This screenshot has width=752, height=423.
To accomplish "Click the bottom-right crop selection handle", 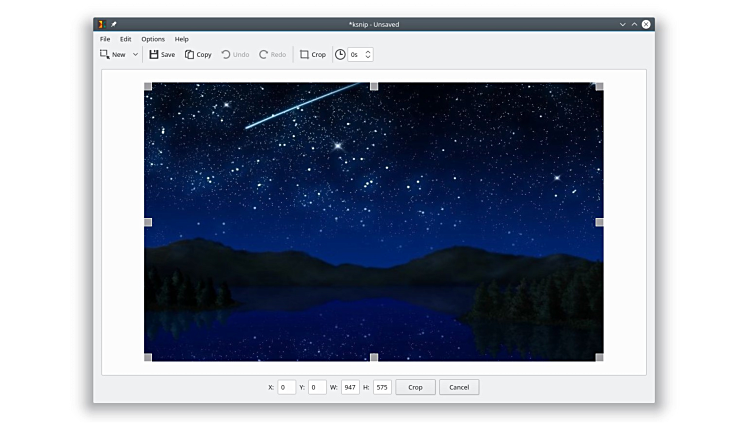I will (599, 357).
